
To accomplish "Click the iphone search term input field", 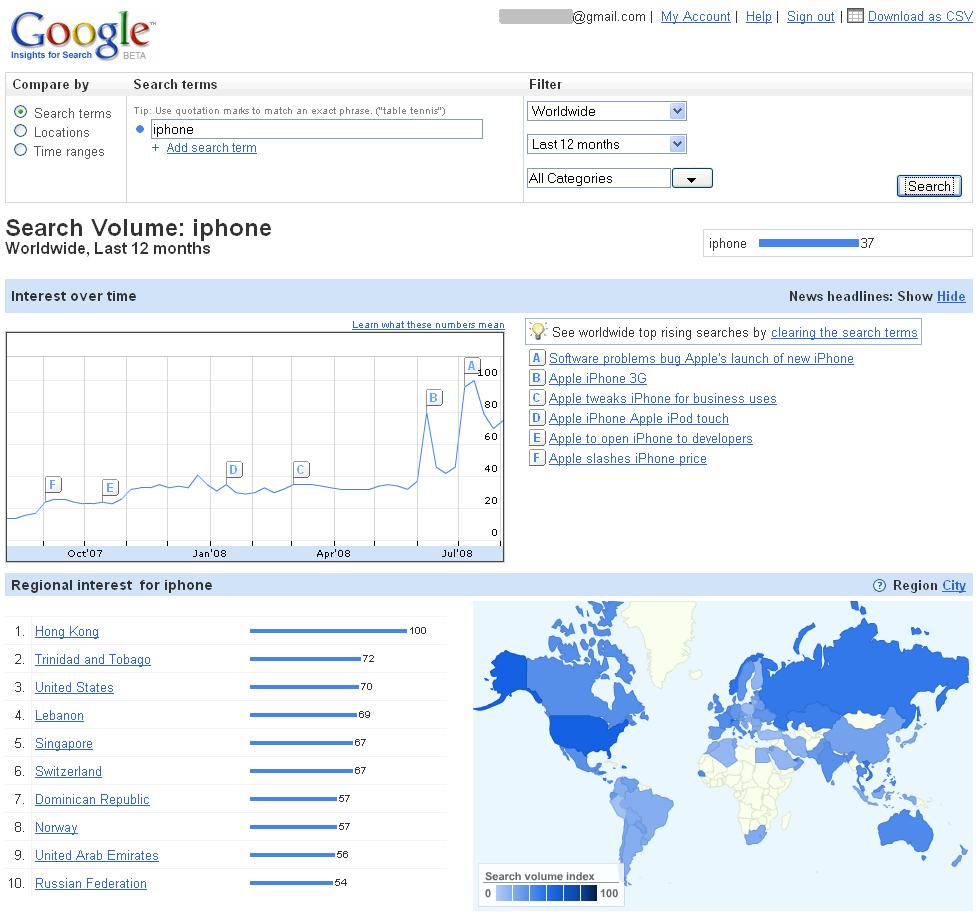I will coord(316,129).
